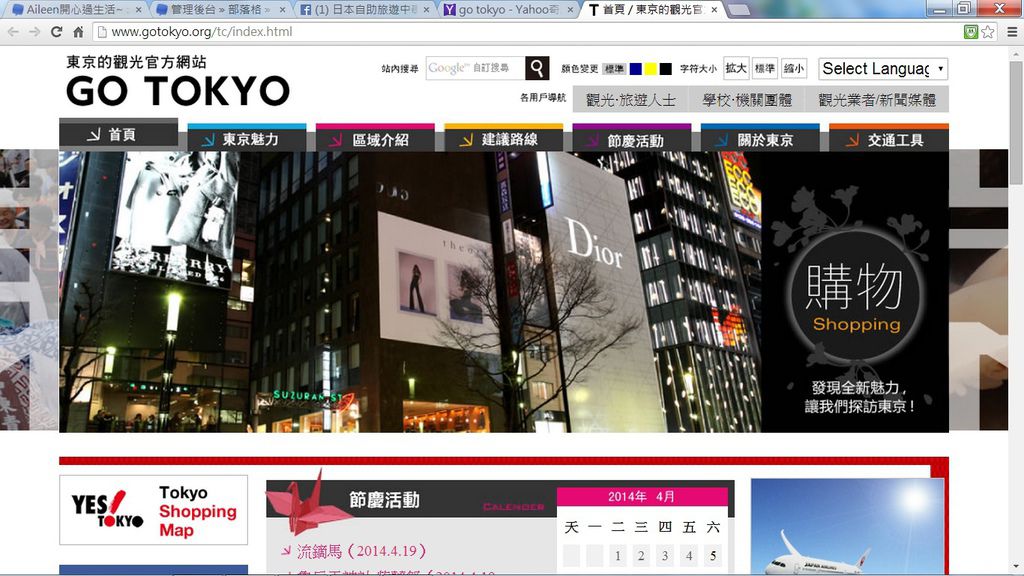Open the Chrome menu icon
1024x576 pixels.
tap(1012, 31)
